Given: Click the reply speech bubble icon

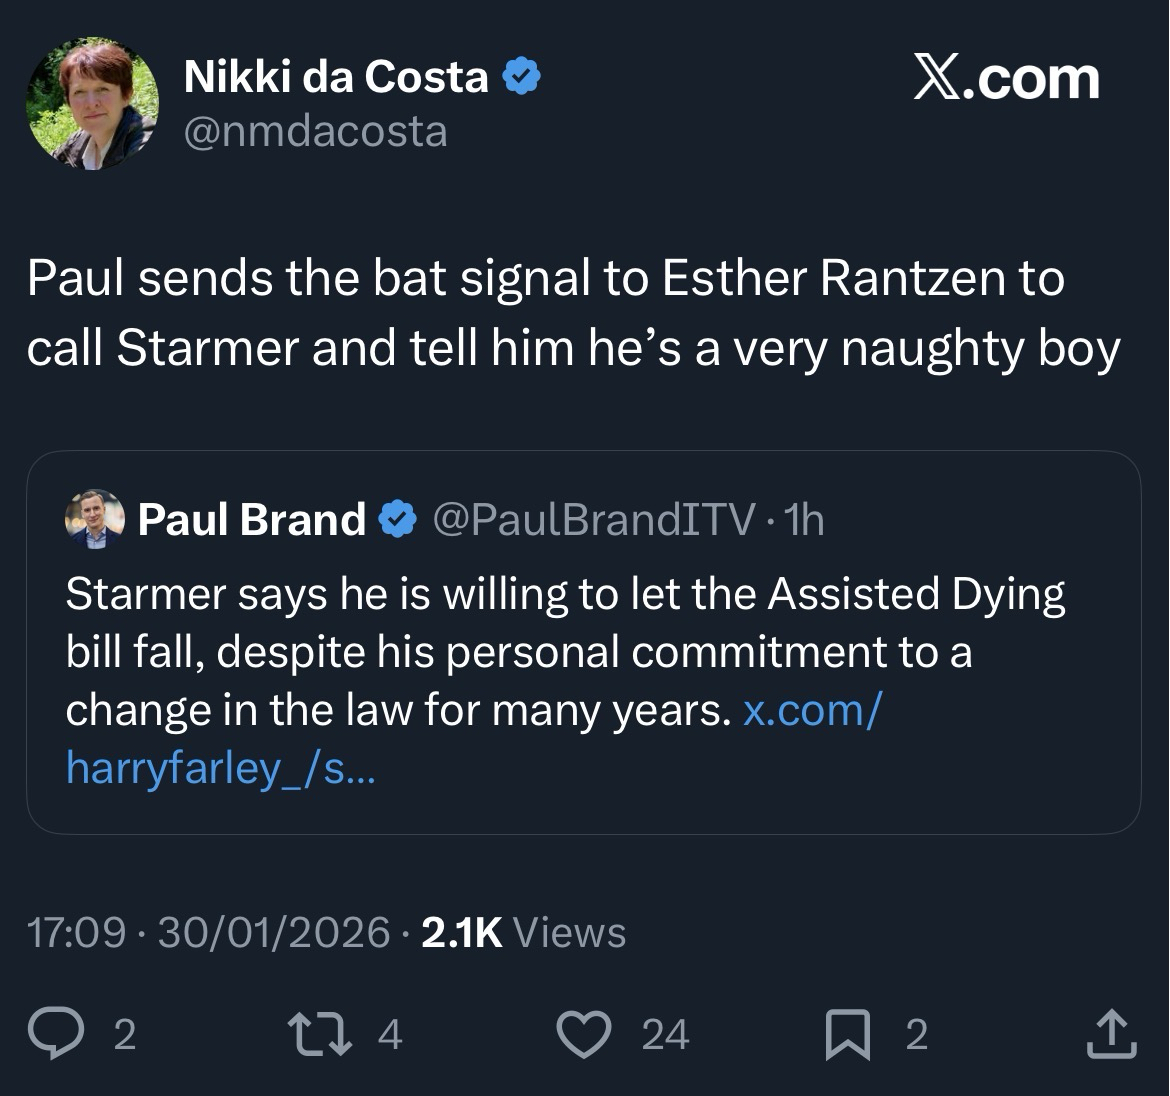Looking at the screenshot, I should click(x=58, y=1034).
